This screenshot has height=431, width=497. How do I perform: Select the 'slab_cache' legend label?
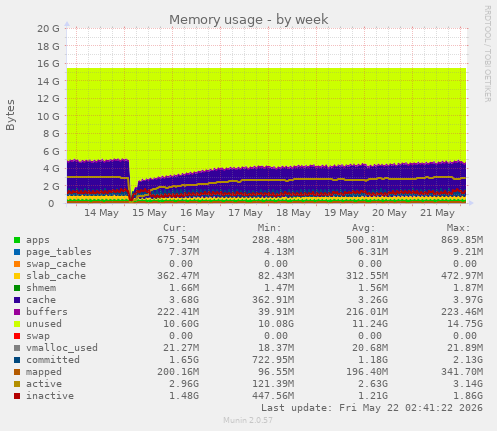tap(56, 276)
